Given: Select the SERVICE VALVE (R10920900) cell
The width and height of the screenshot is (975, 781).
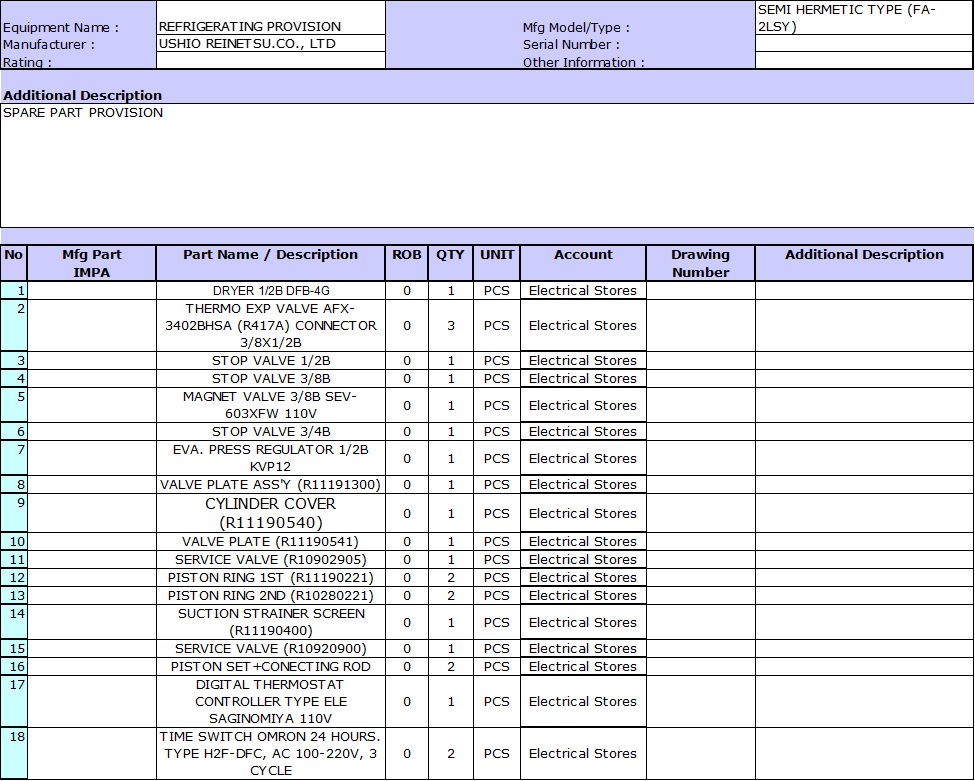Looking at the screenshot, I should 270,649.
